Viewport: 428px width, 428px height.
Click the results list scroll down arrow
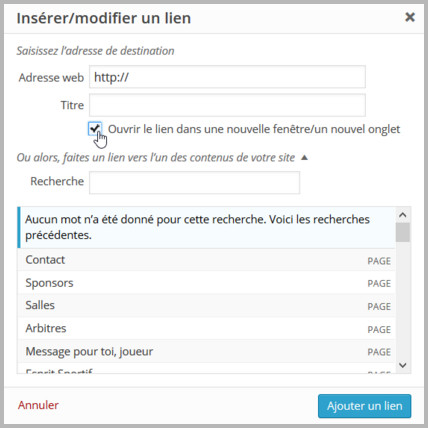click(403, 365)
